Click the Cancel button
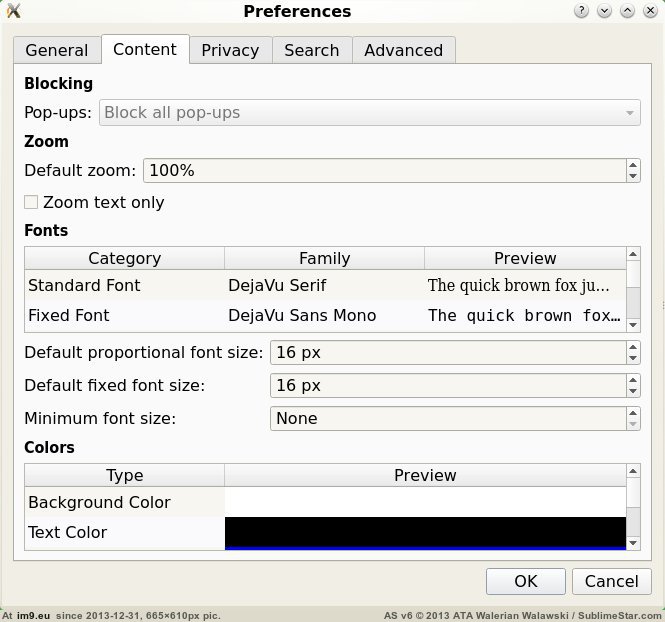665x622 pixels. tap(611, 581)
